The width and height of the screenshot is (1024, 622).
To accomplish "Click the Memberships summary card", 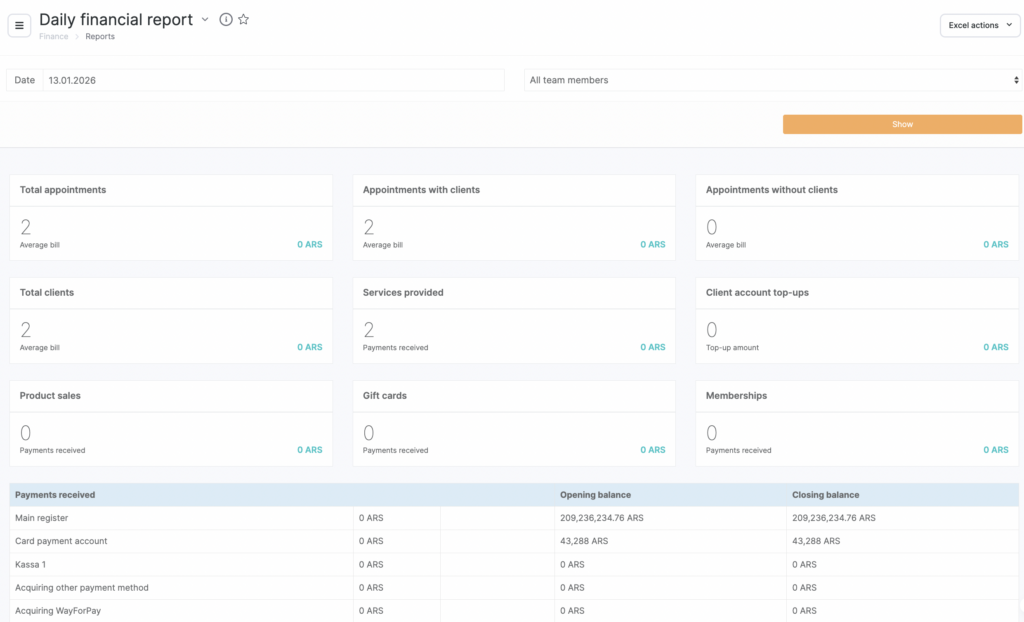I will (x=857, y=424).
